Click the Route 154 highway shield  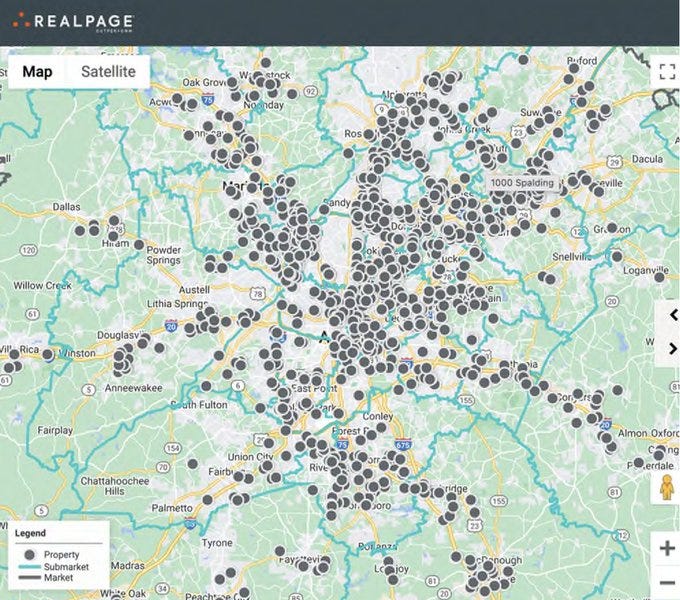click(x=173, y=448)
